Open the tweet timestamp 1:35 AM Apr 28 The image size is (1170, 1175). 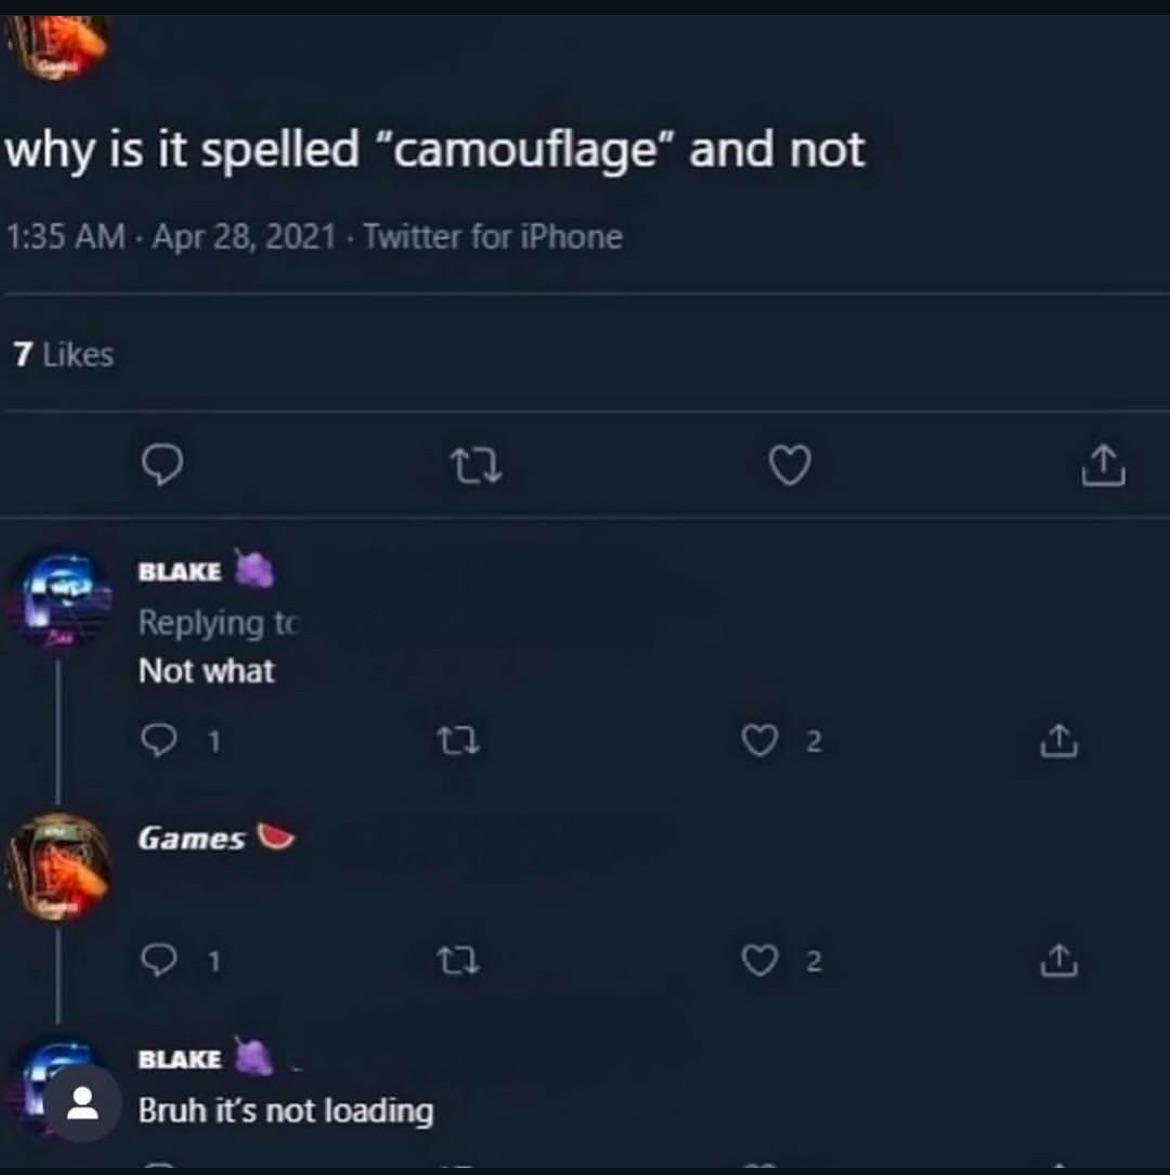tap(171, 237)
